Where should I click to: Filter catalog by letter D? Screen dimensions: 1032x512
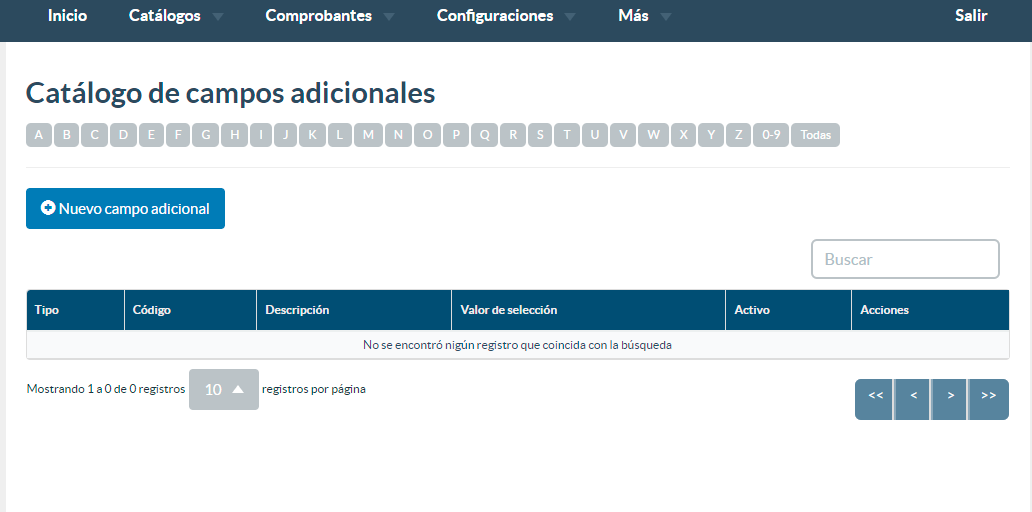point(123,135)
